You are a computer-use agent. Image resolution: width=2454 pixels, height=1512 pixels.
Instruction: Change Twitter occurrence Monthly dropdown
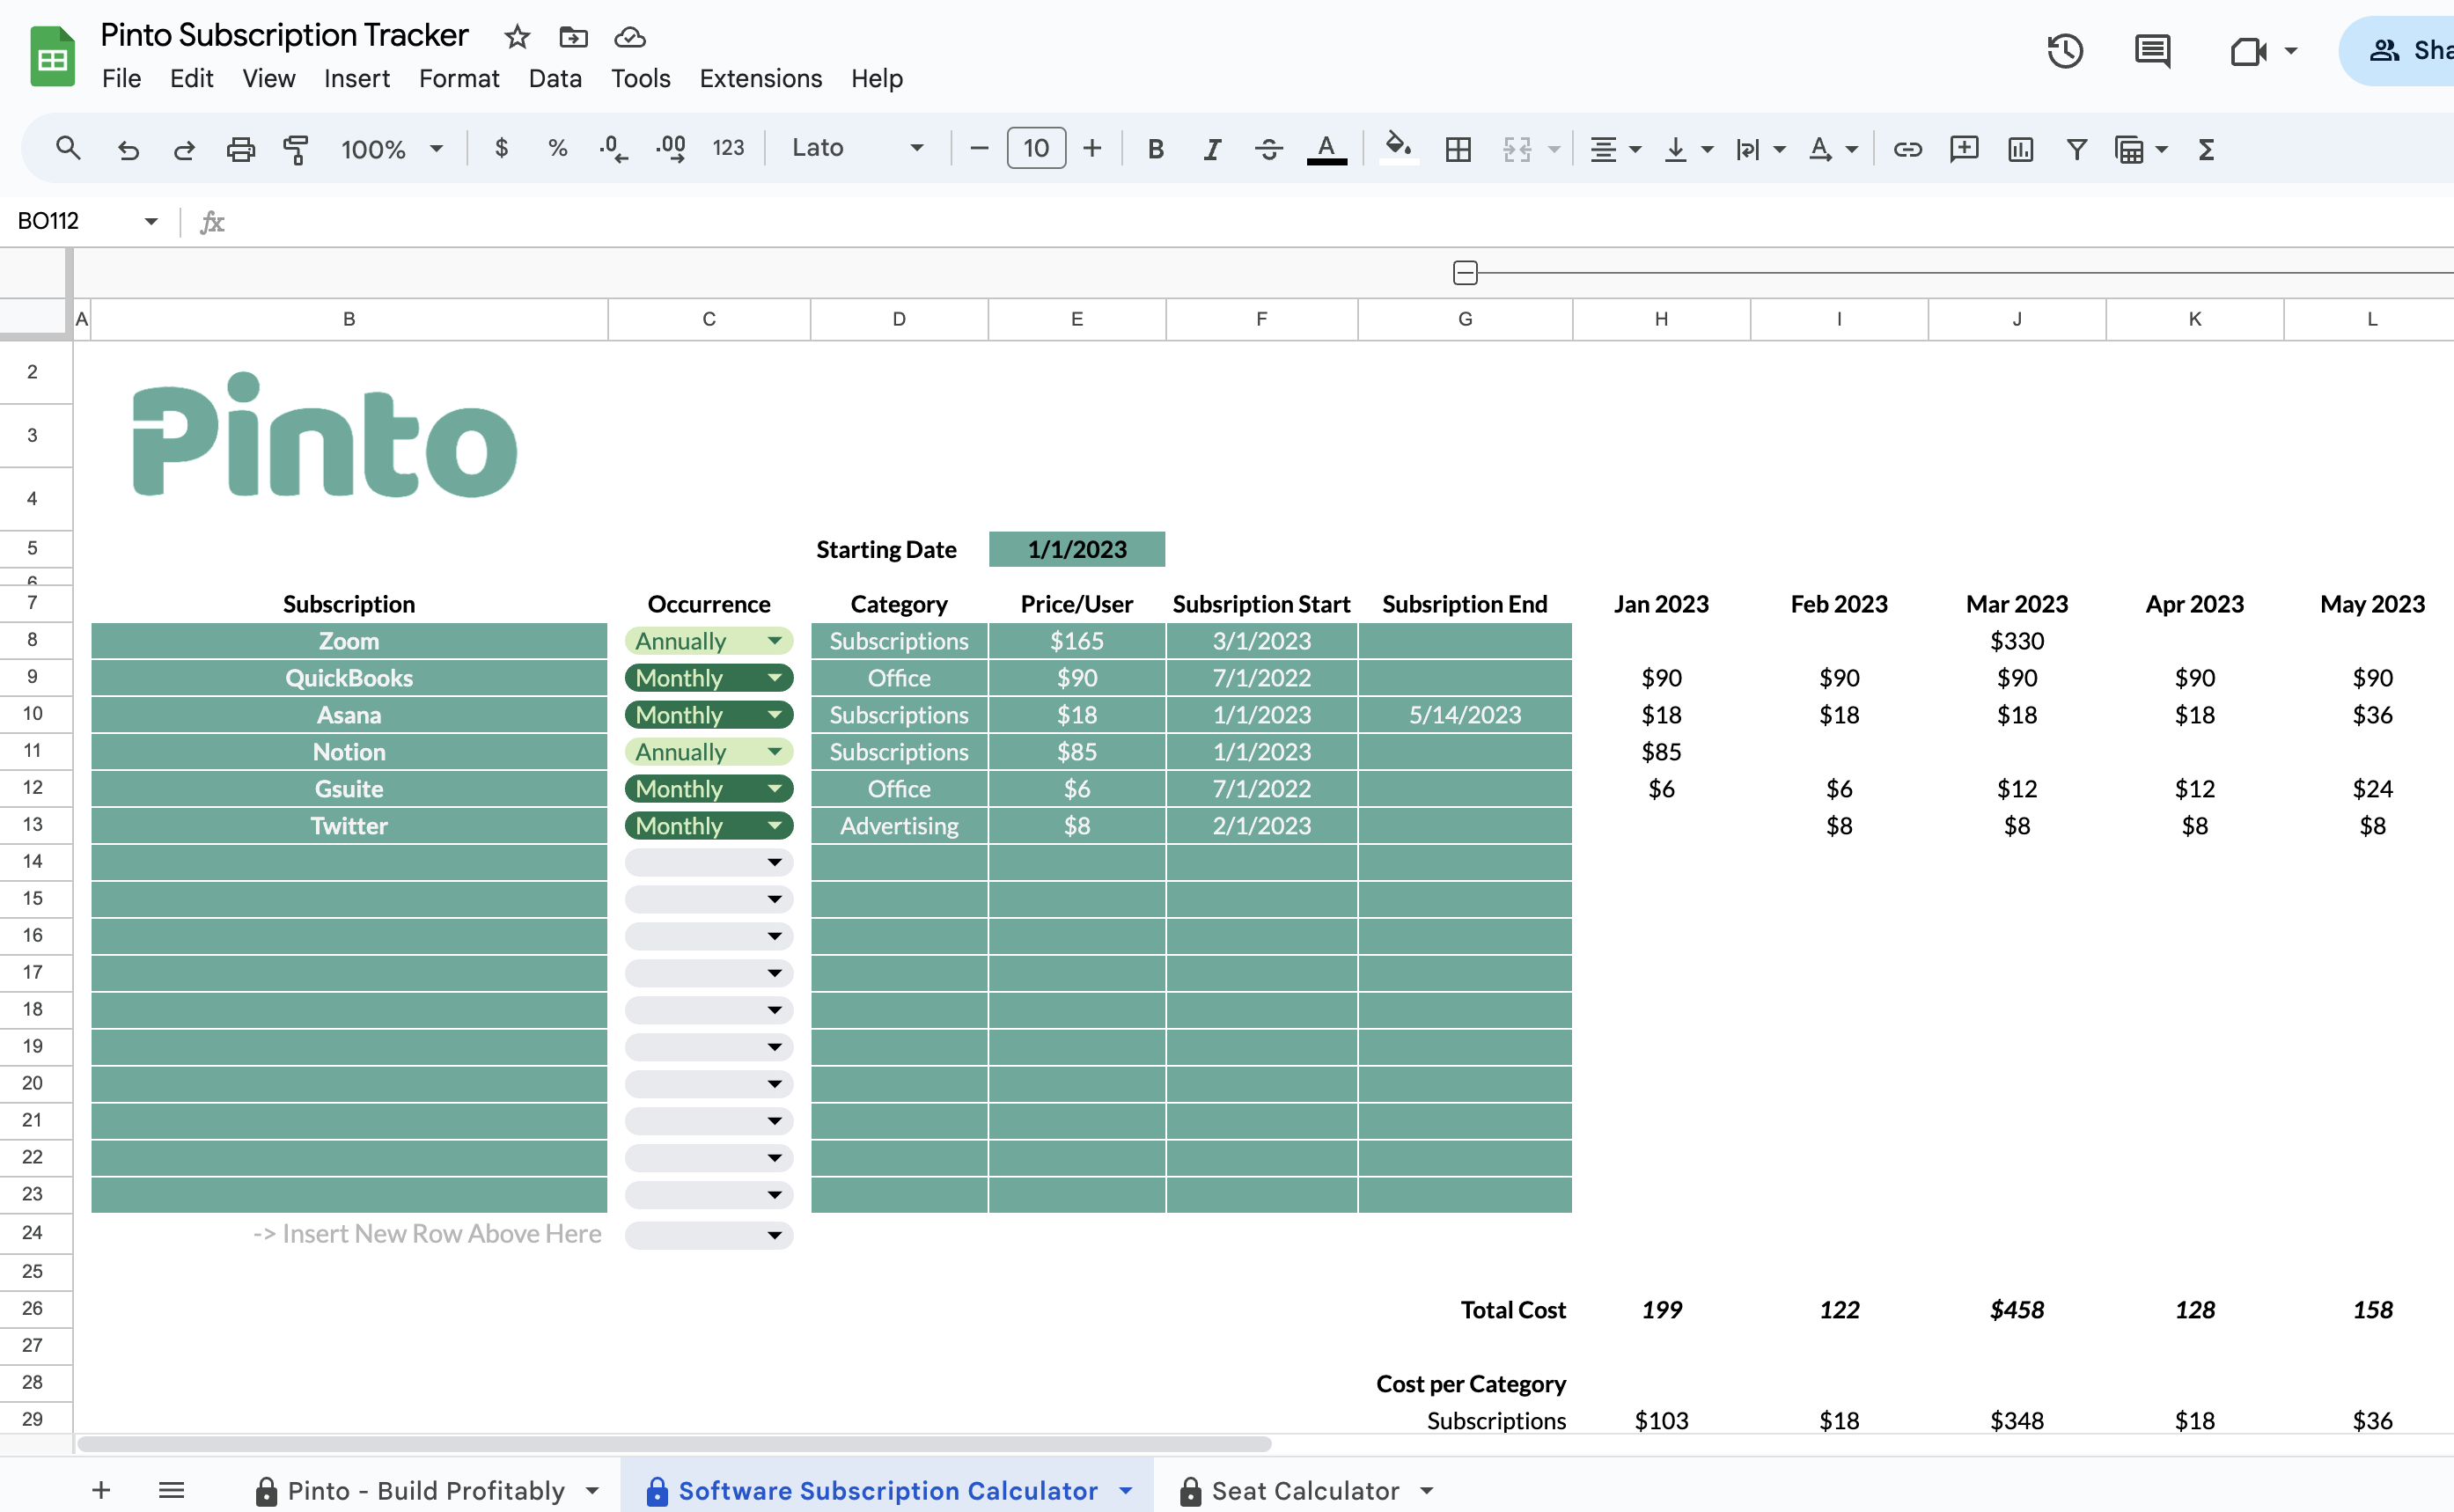708,825
